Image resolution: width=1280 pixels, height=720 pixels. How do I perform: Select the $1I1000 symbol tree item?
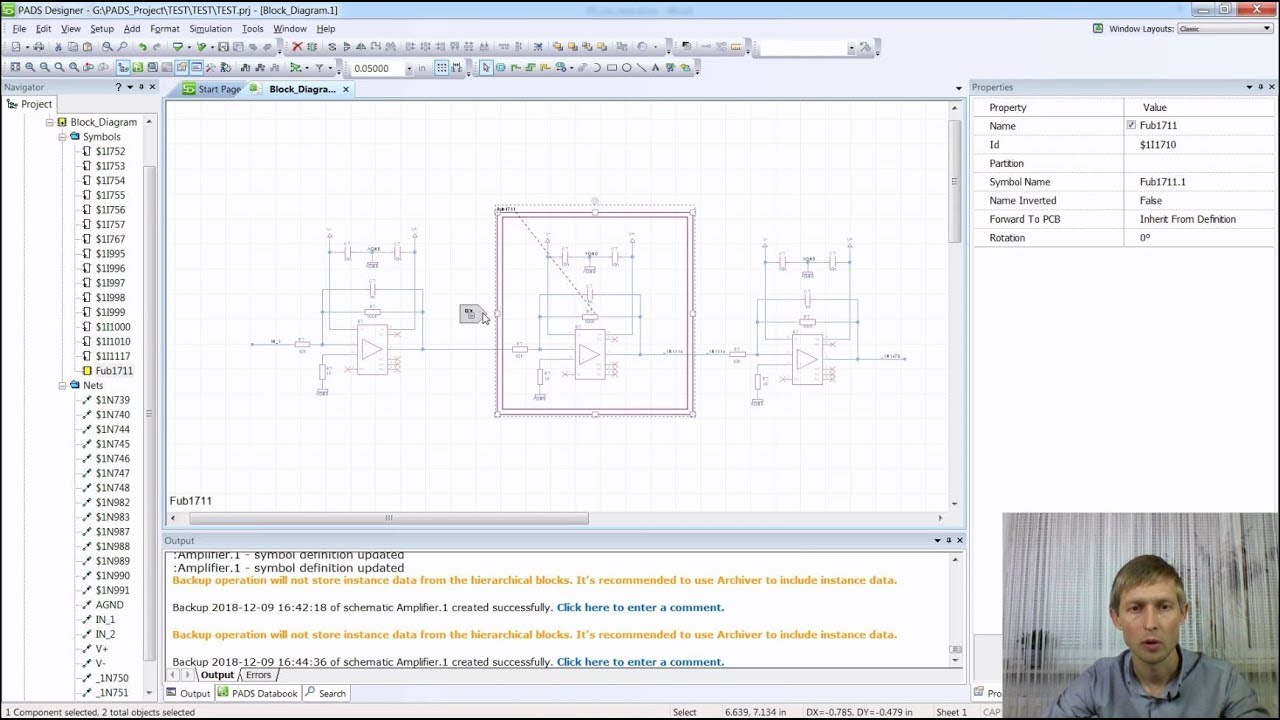click(x=112, y=327)
